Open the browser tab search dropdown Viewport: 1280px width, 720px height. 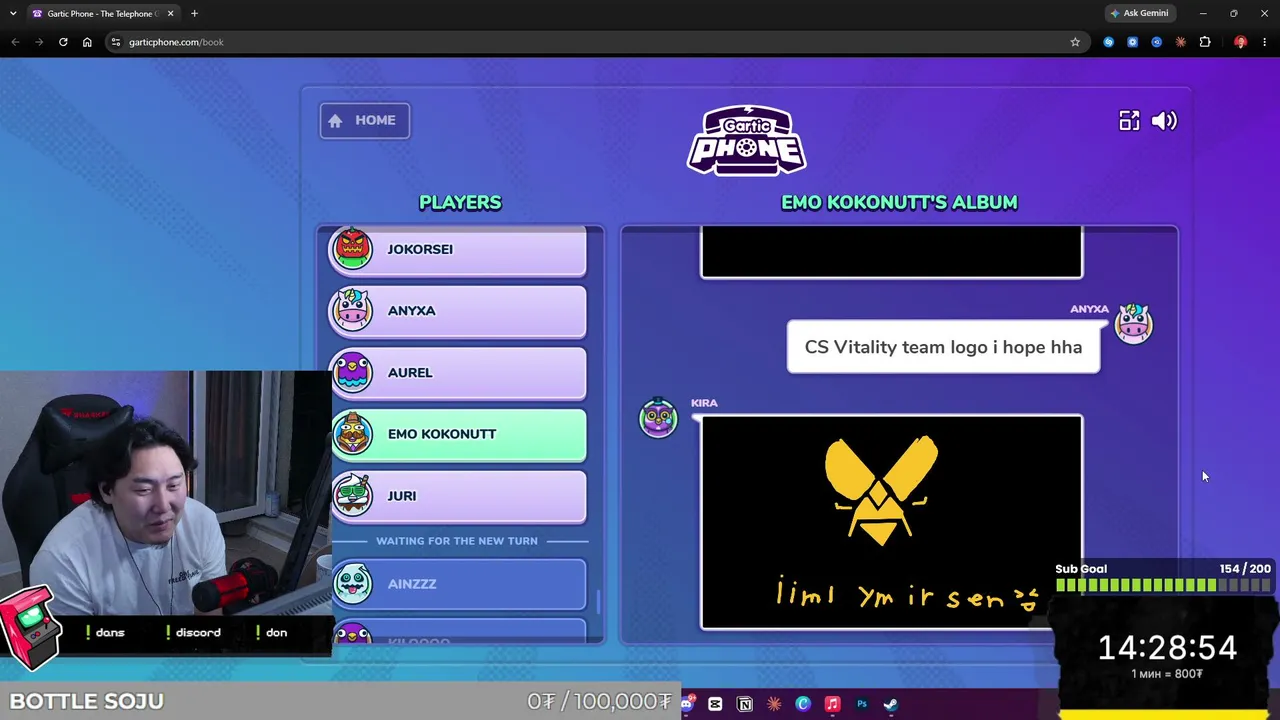point(13,14)
